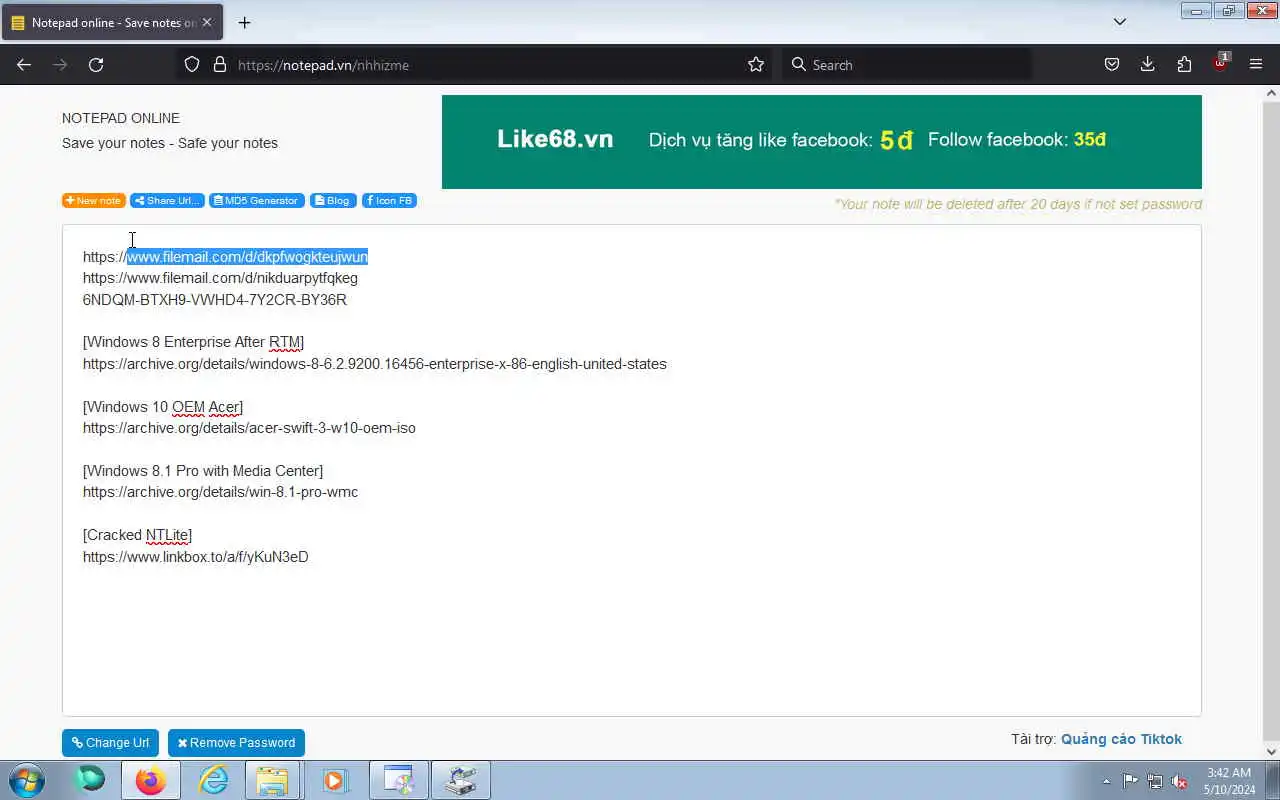Click the Change Url button

(110, 743)
